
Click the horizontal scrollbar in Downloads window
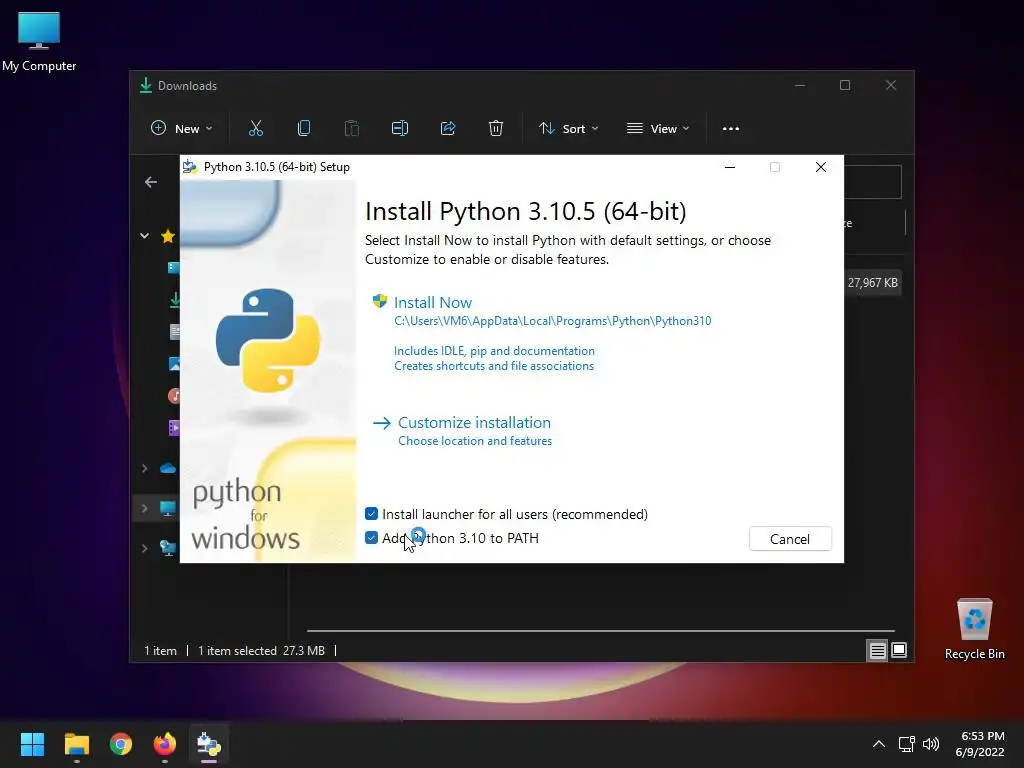pyautogui.click(x=600, y=631)
